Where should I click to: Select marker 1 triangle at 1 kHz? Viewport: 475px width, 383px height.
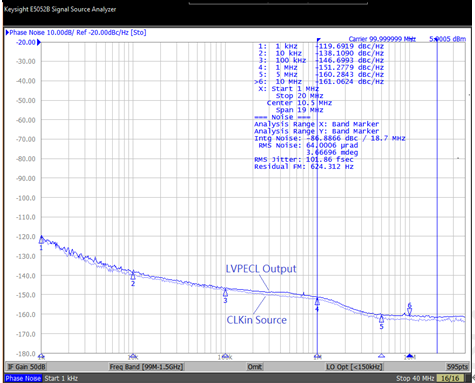[x=41, y=240]
